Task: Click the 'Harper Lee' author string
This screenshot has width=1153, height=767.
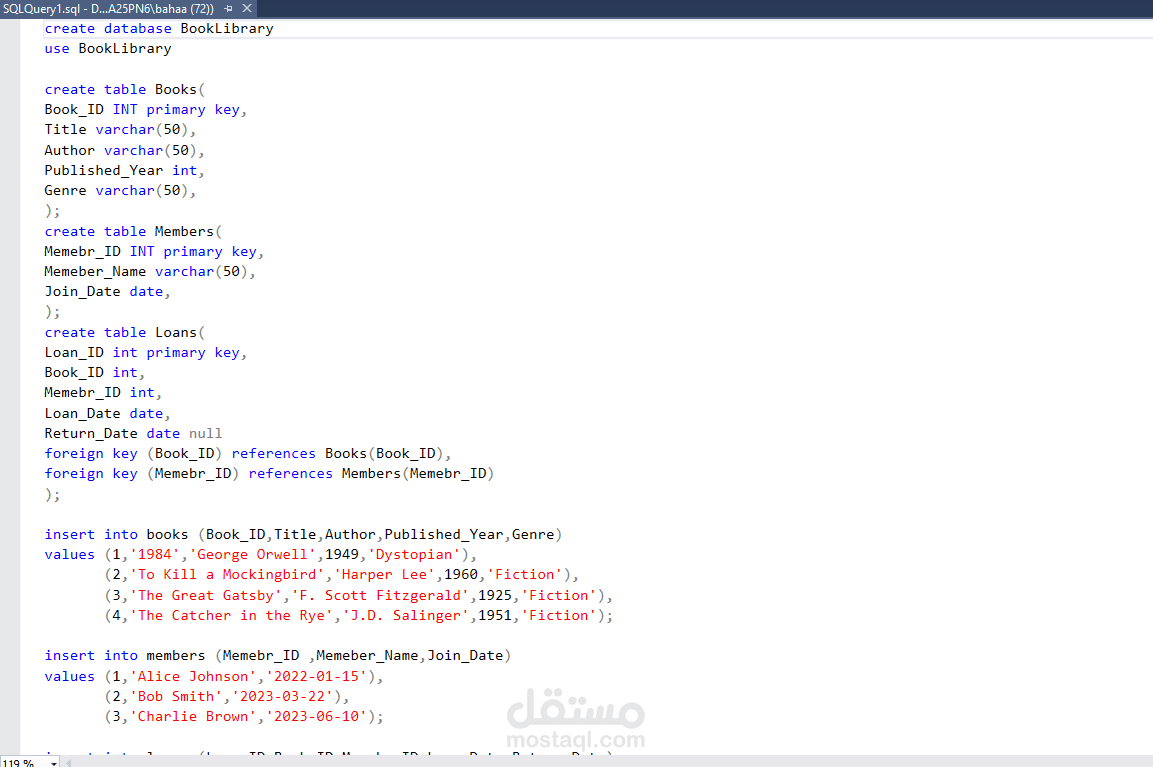Action: pos(384,575)
